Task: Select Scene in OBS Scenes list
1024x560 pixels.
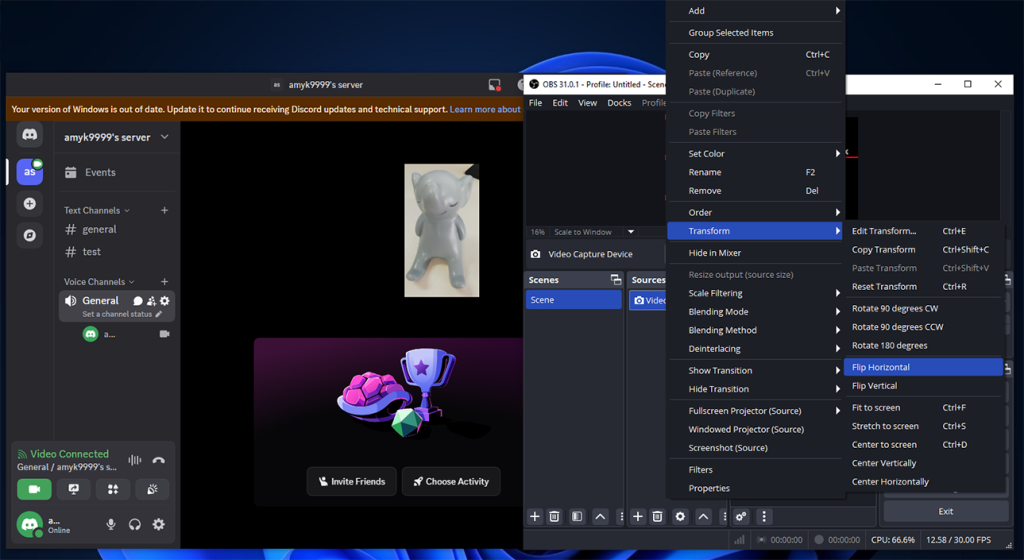Action: coord(573,300)
